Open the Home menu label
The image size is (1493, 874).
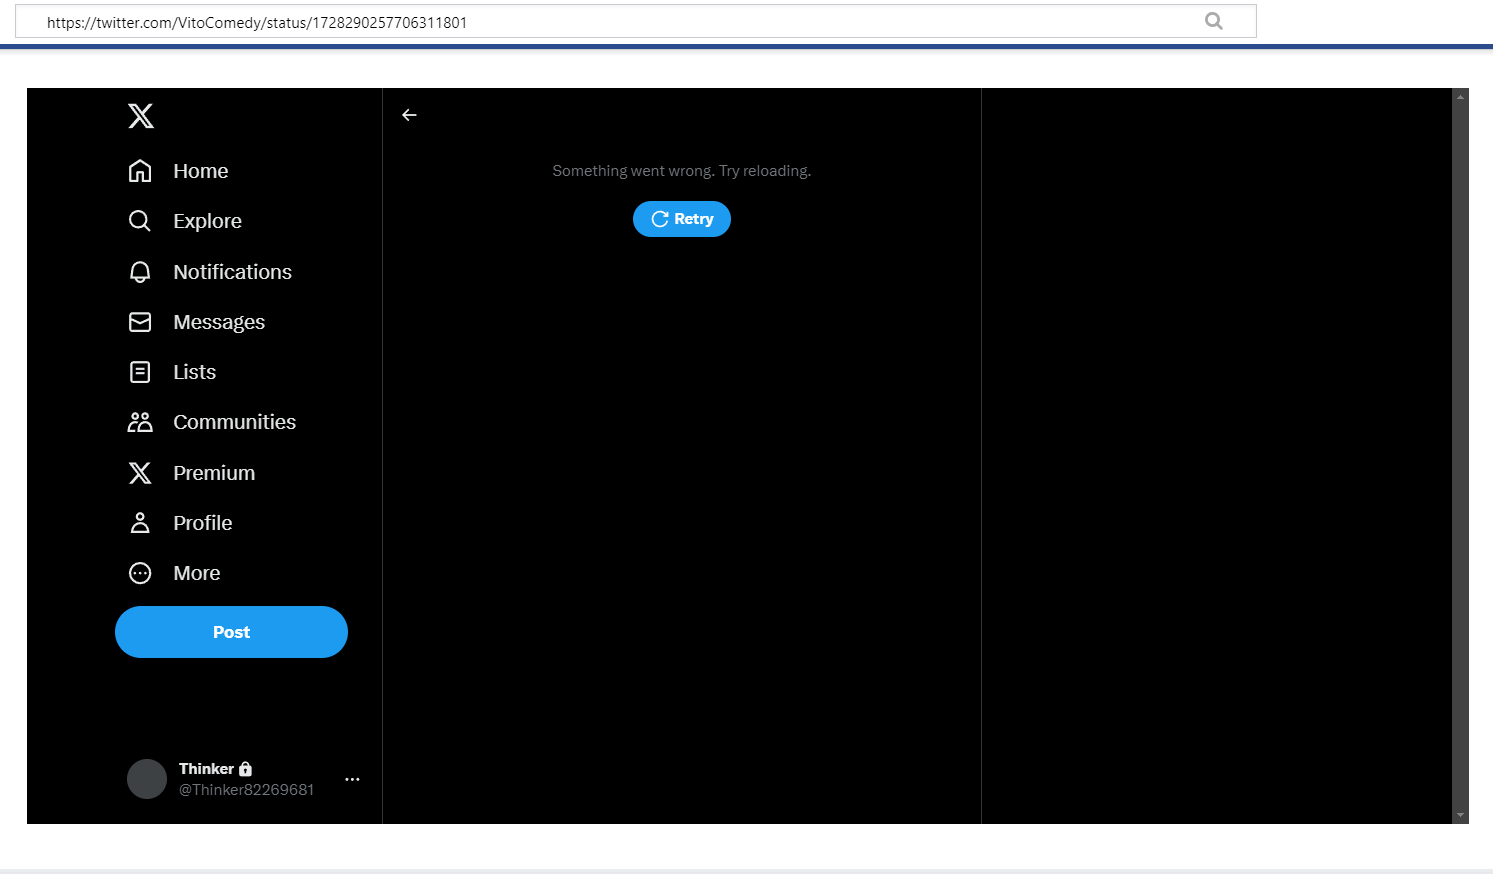point(201,171)
